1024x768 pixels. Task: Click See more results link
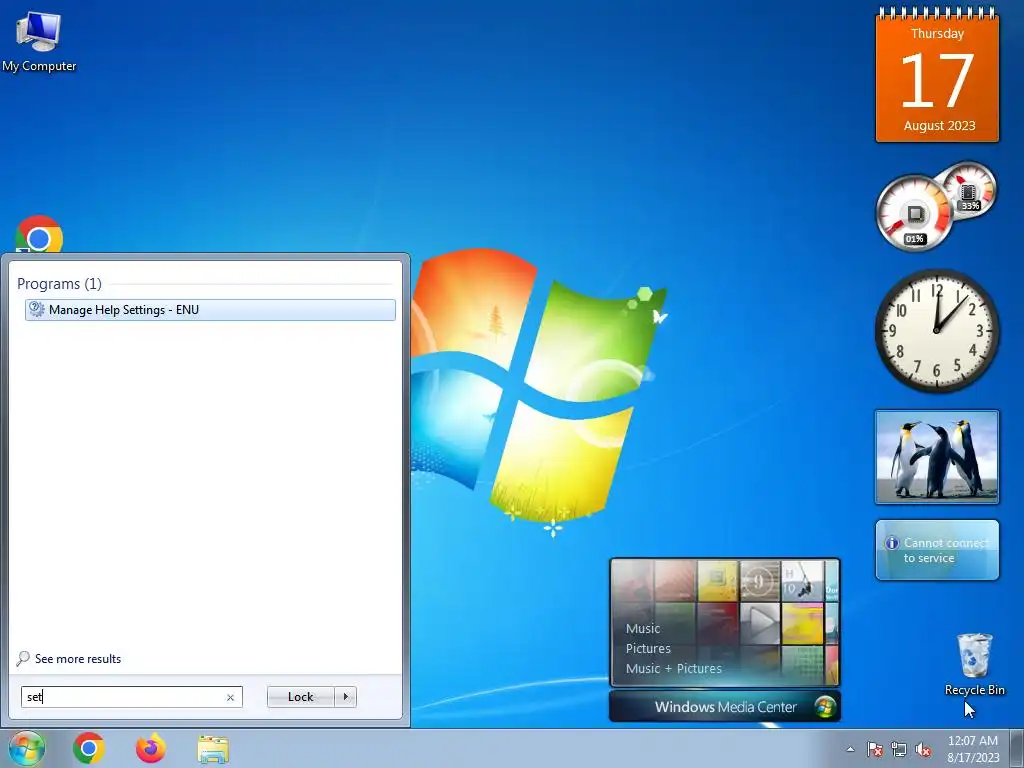[78, 659]
